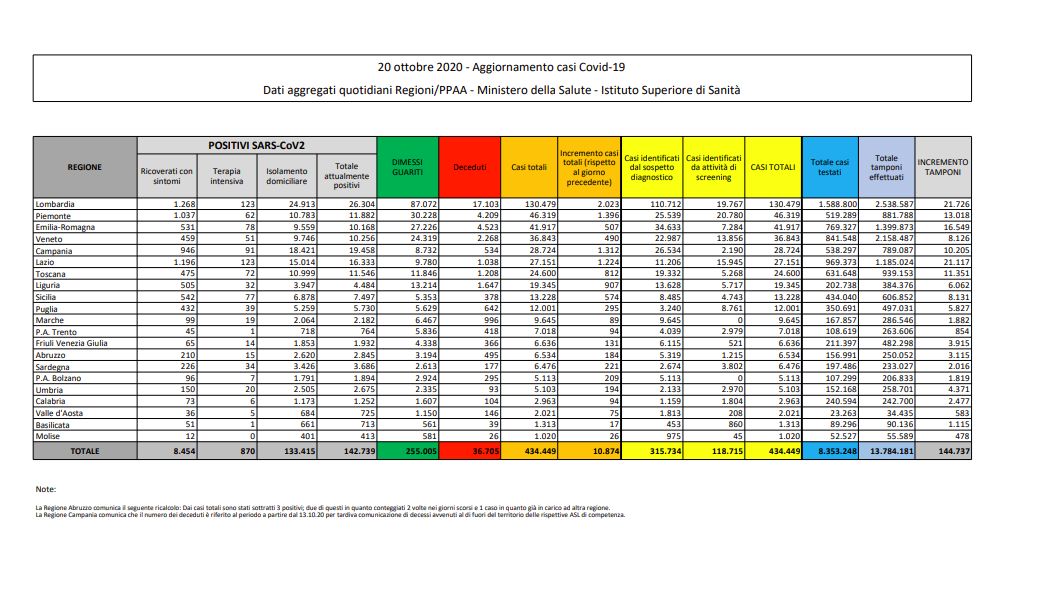Click the INCREMENTO TAMPONI column header
The image size is (1046, 610).
[942, 166]
